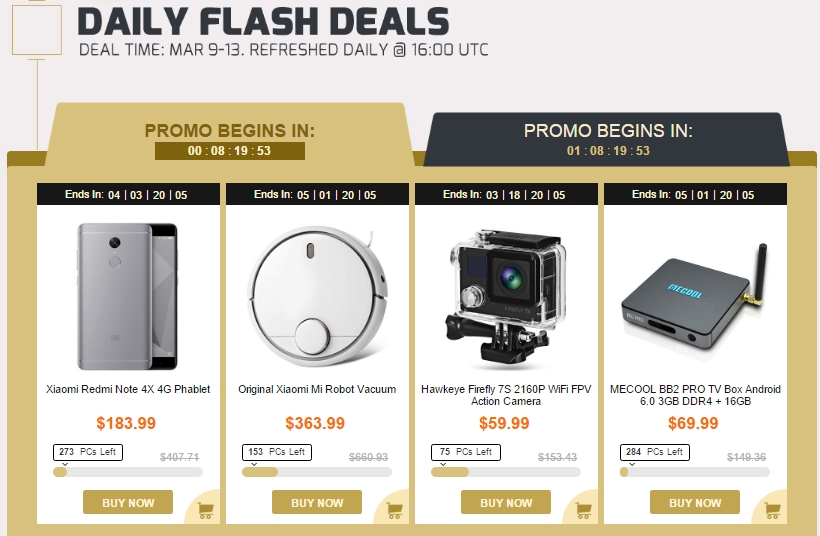Image resolution: width=820 pixels, height=536 pixels.
Task: Add Xiaomi Redmi Note 4X to cart icon
Action: click(x=206, y=510)
